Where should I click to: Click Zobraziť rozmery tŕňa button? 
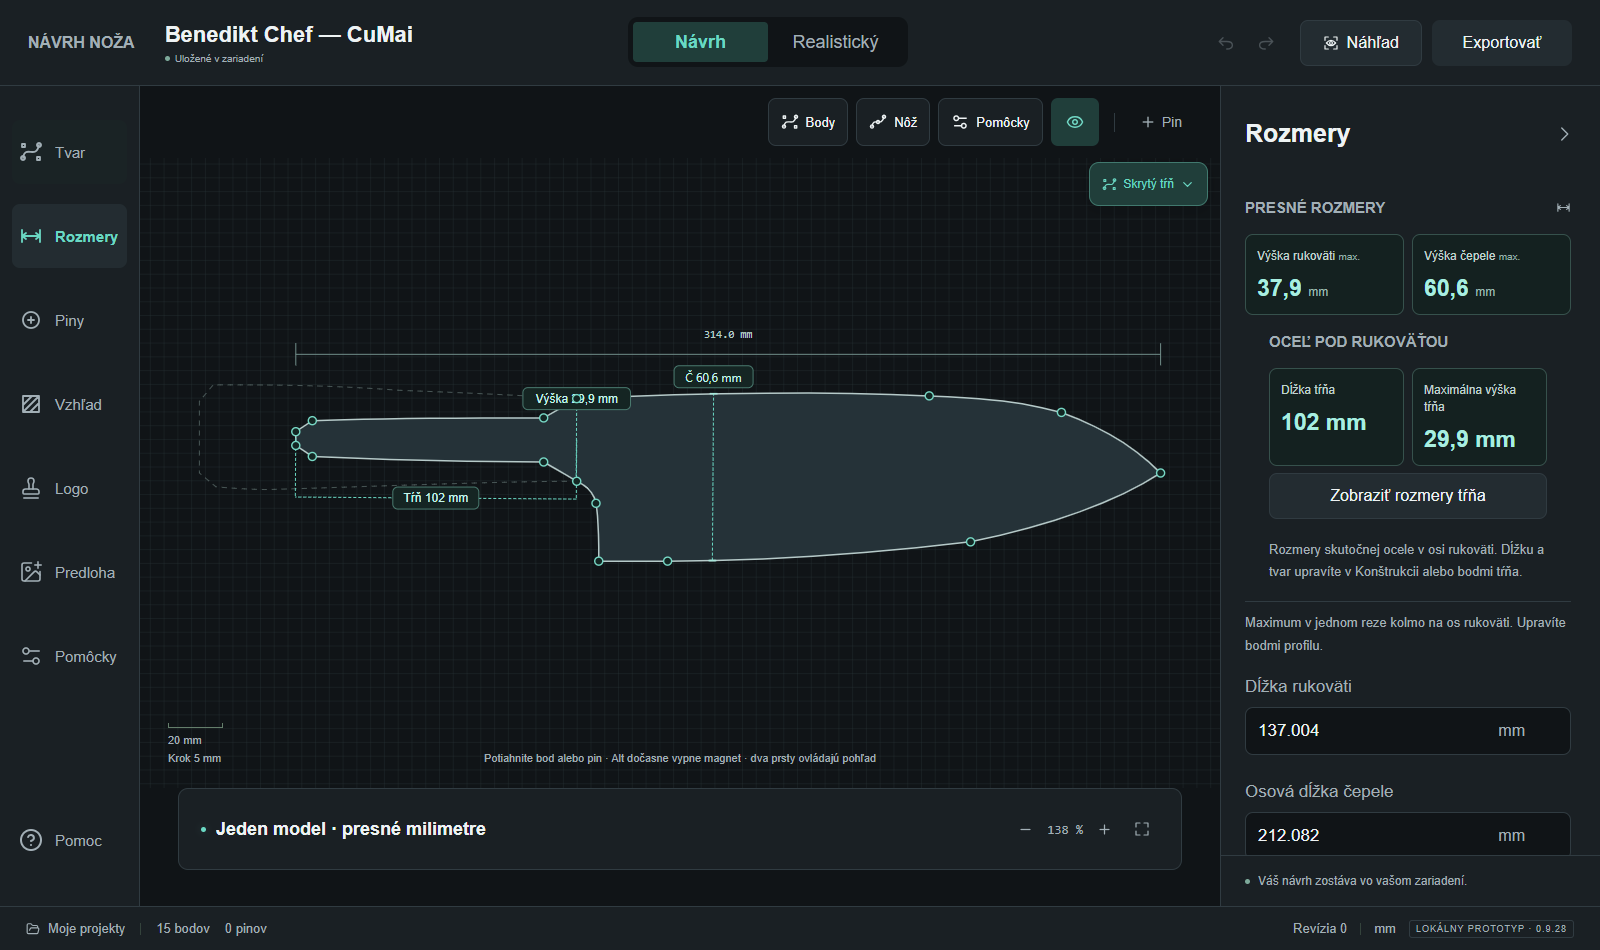pos(1407,495)
